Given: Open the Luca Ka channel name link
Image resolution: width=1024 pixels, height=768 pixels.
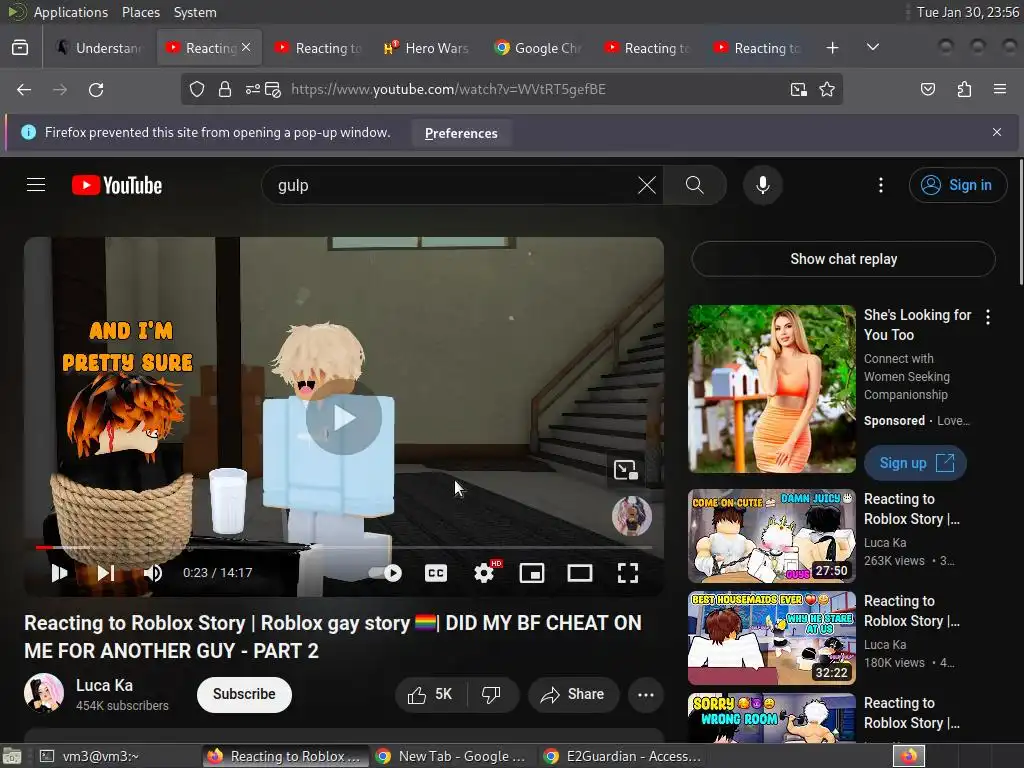Looking at the screenshot, I should click(x=104, y=685).
